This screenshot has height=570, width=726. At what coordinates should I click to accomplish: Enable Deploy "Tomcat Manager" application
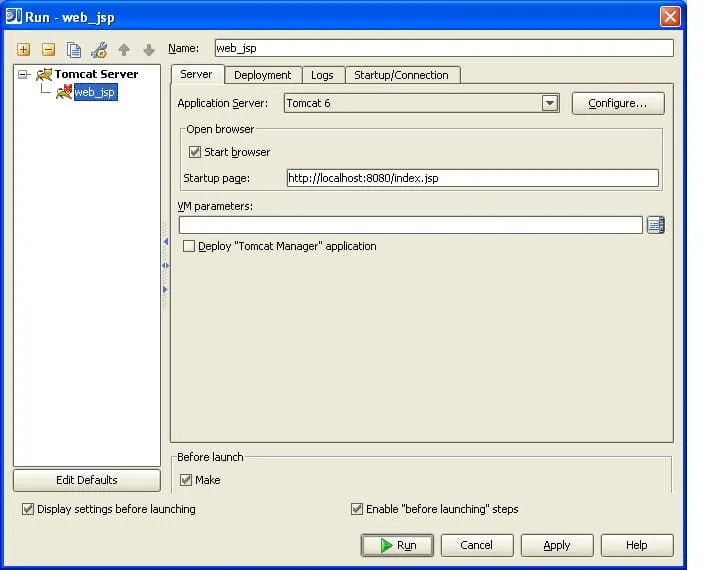189,246
